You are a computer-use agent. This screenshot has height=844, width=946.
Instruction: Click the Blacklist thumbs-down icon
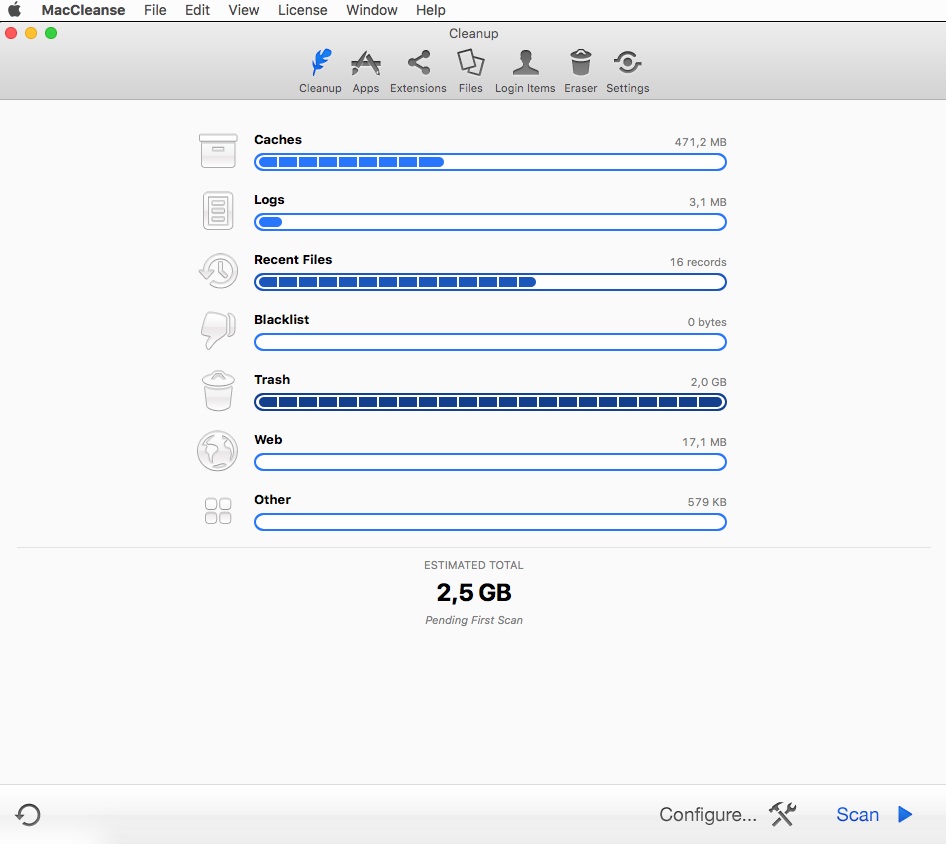pyautogui.click(x=218, y=330)
